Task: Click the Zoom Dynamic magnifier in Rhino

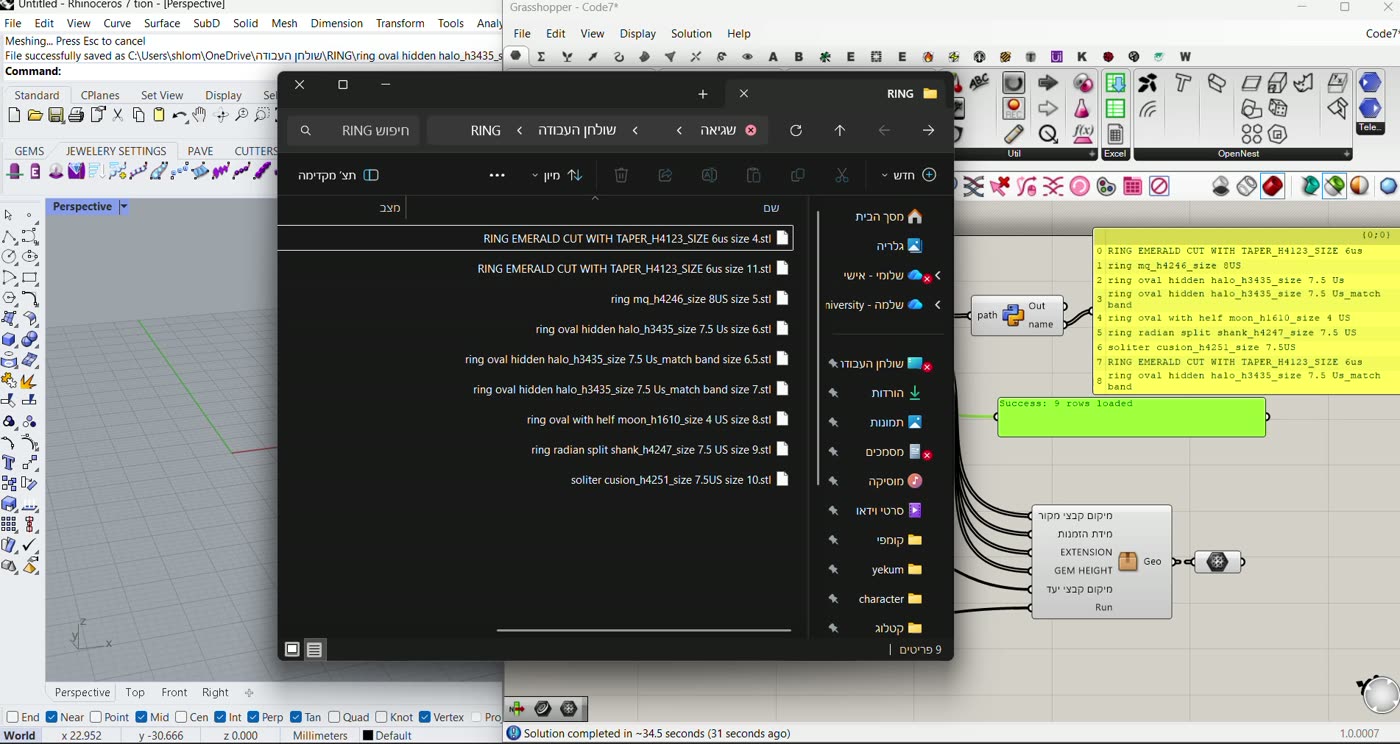Action: click(x=242, y=116)
